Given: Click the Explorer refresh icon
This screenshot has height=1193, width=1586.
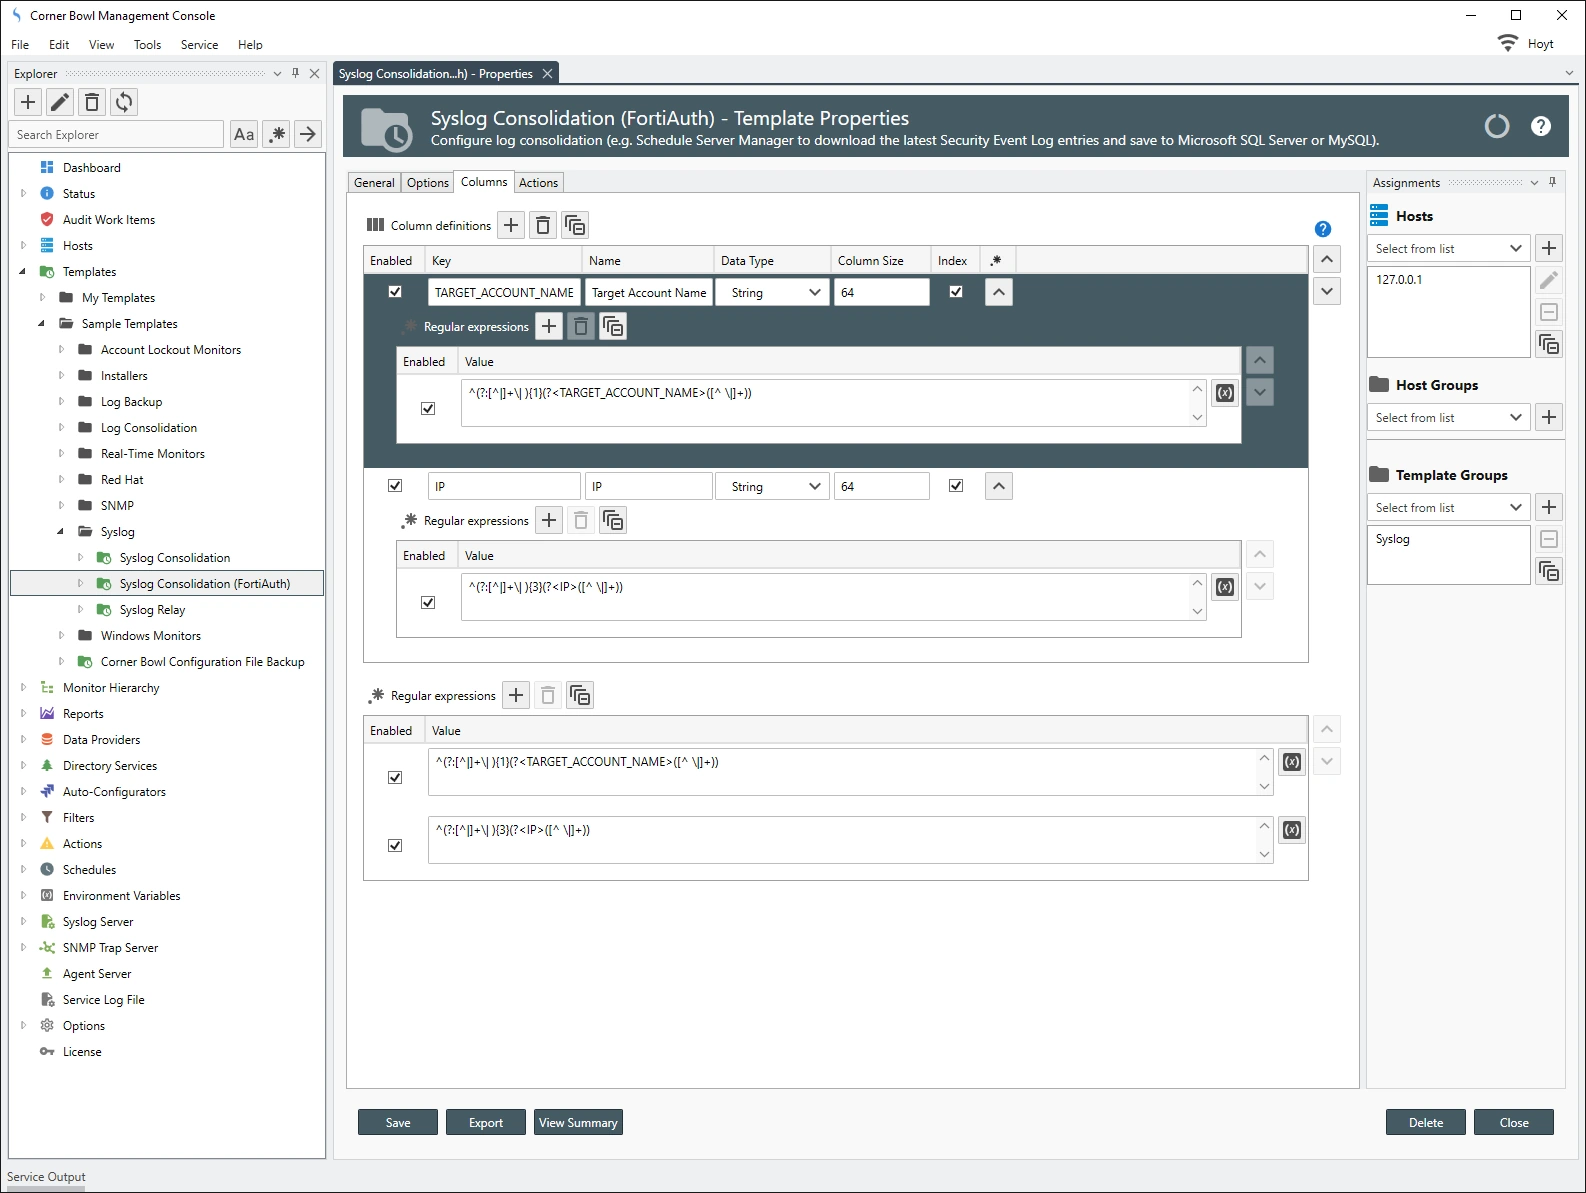Looking at the screenshot, I should pos(124,102).
